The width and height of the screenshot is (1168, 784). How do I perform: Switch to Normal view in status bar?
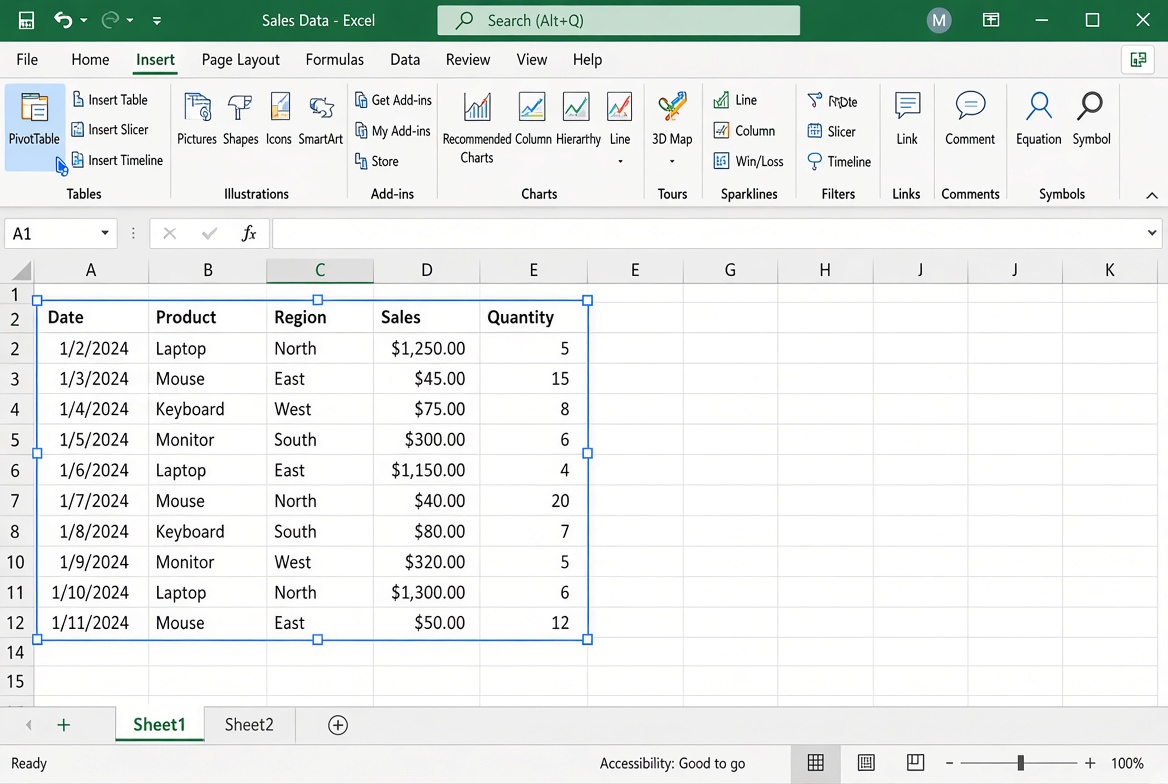pos(816,762)
